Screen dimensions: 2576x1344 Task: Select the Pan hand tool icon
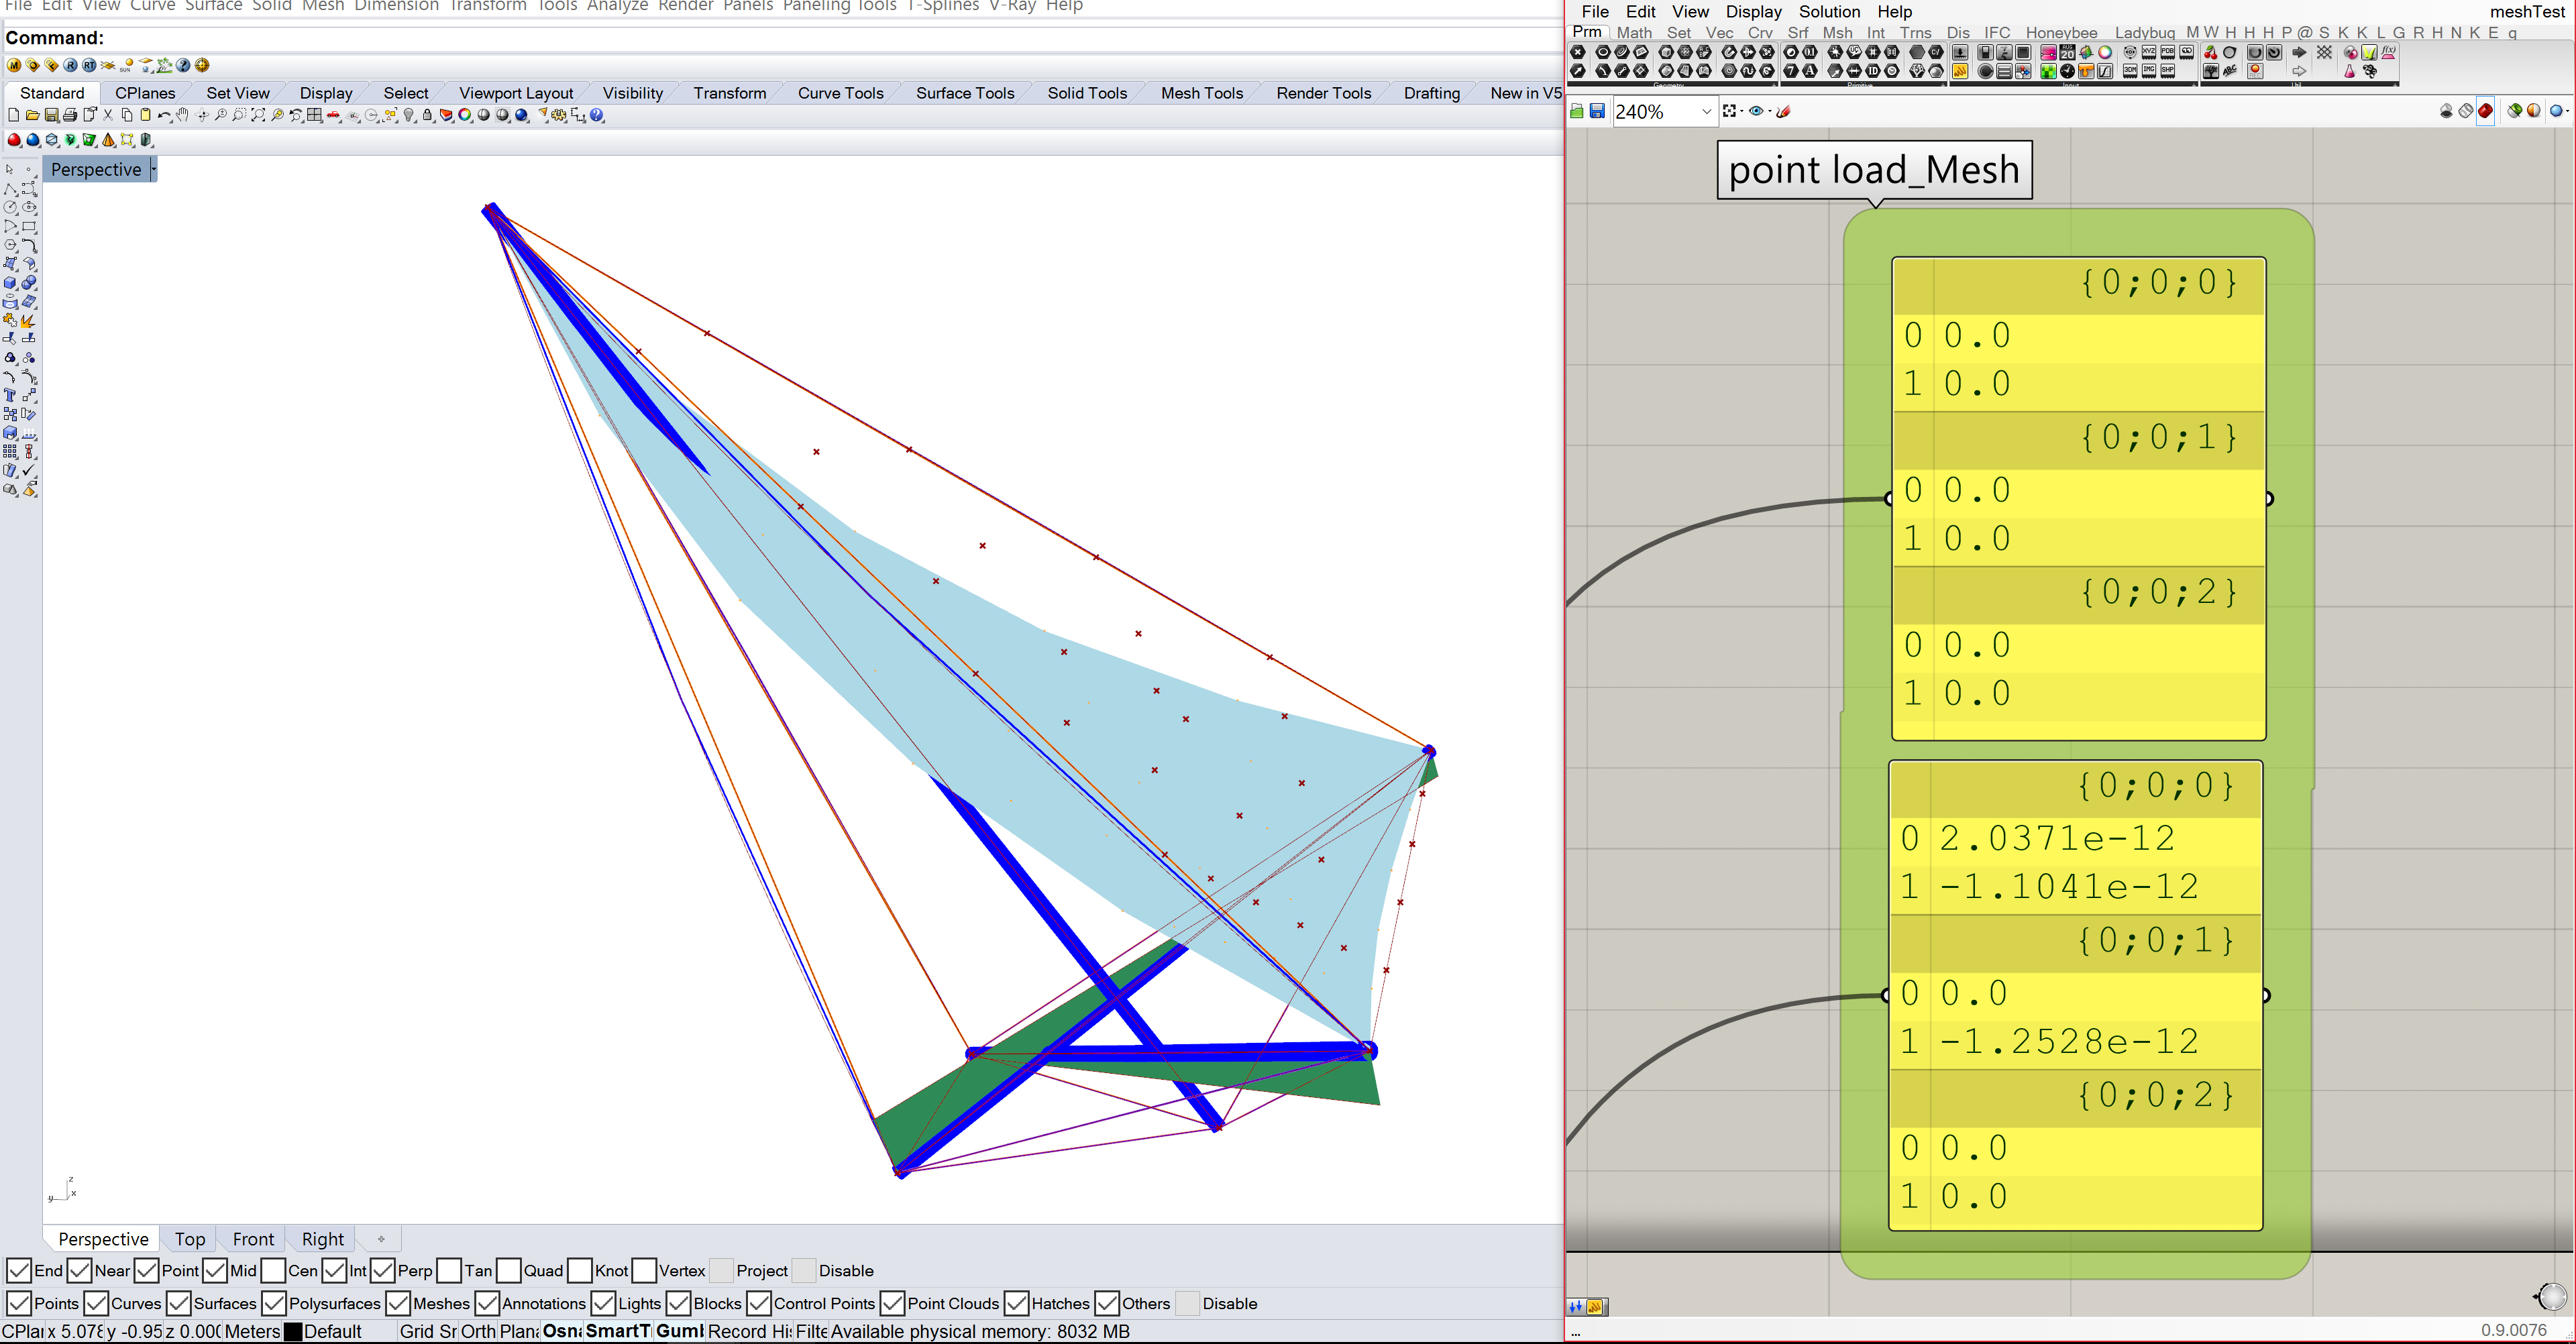(x=182, y=115)
